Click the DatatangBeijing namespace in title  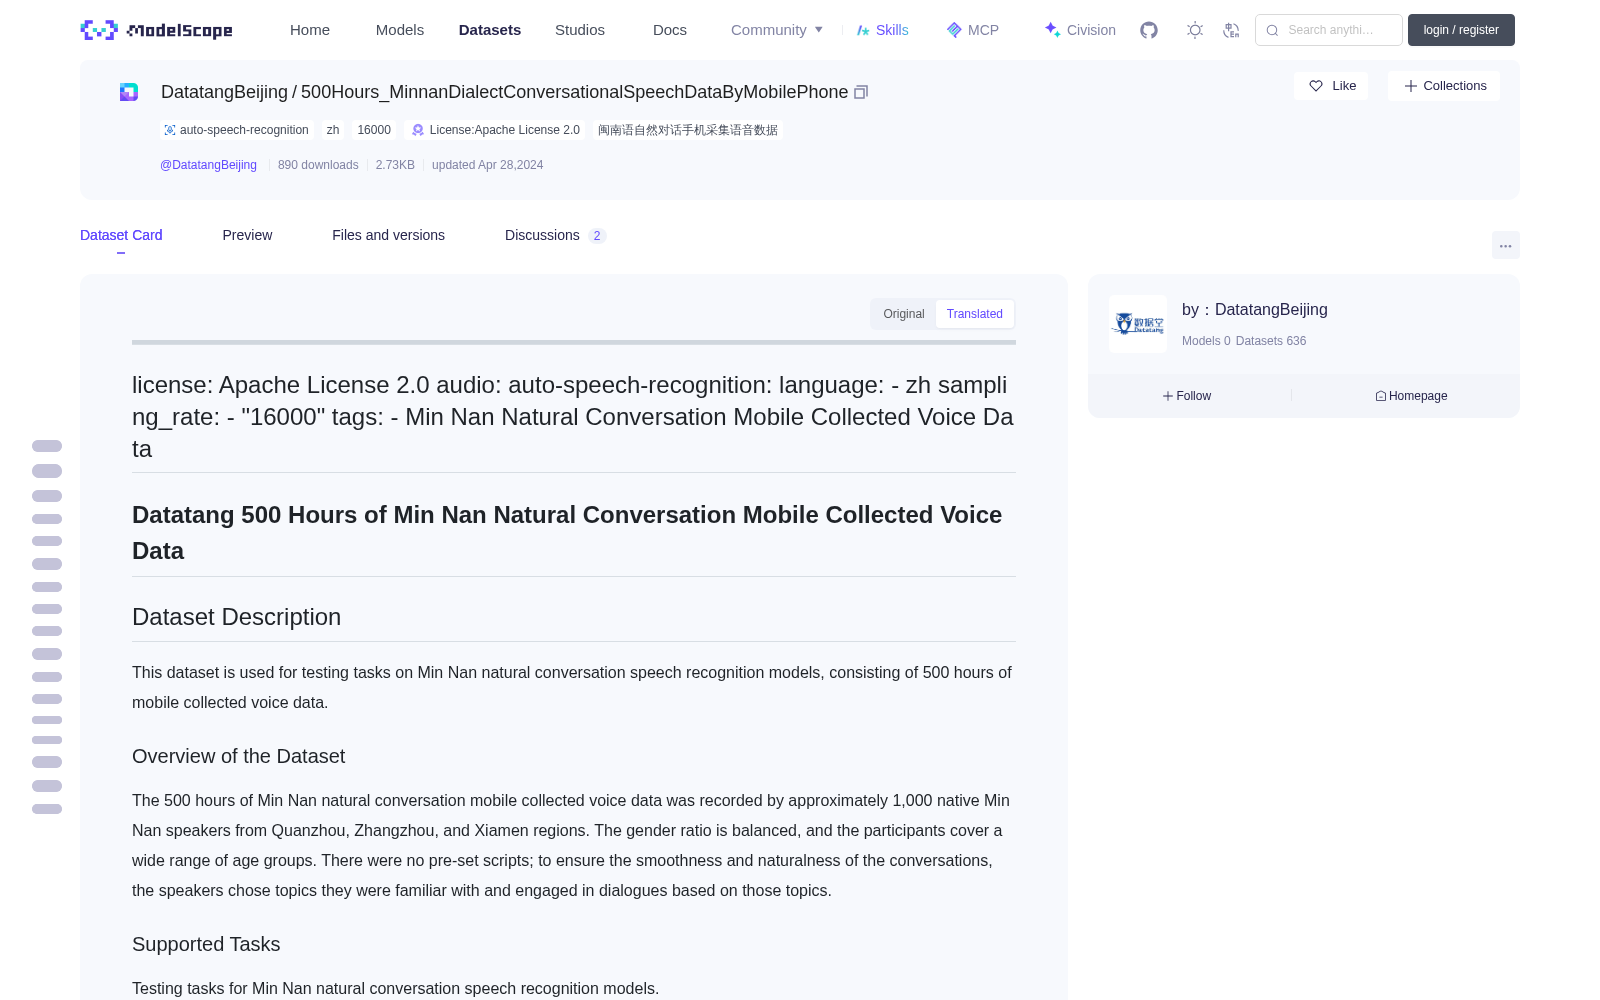pyautogui.click(x=224, y=92)
